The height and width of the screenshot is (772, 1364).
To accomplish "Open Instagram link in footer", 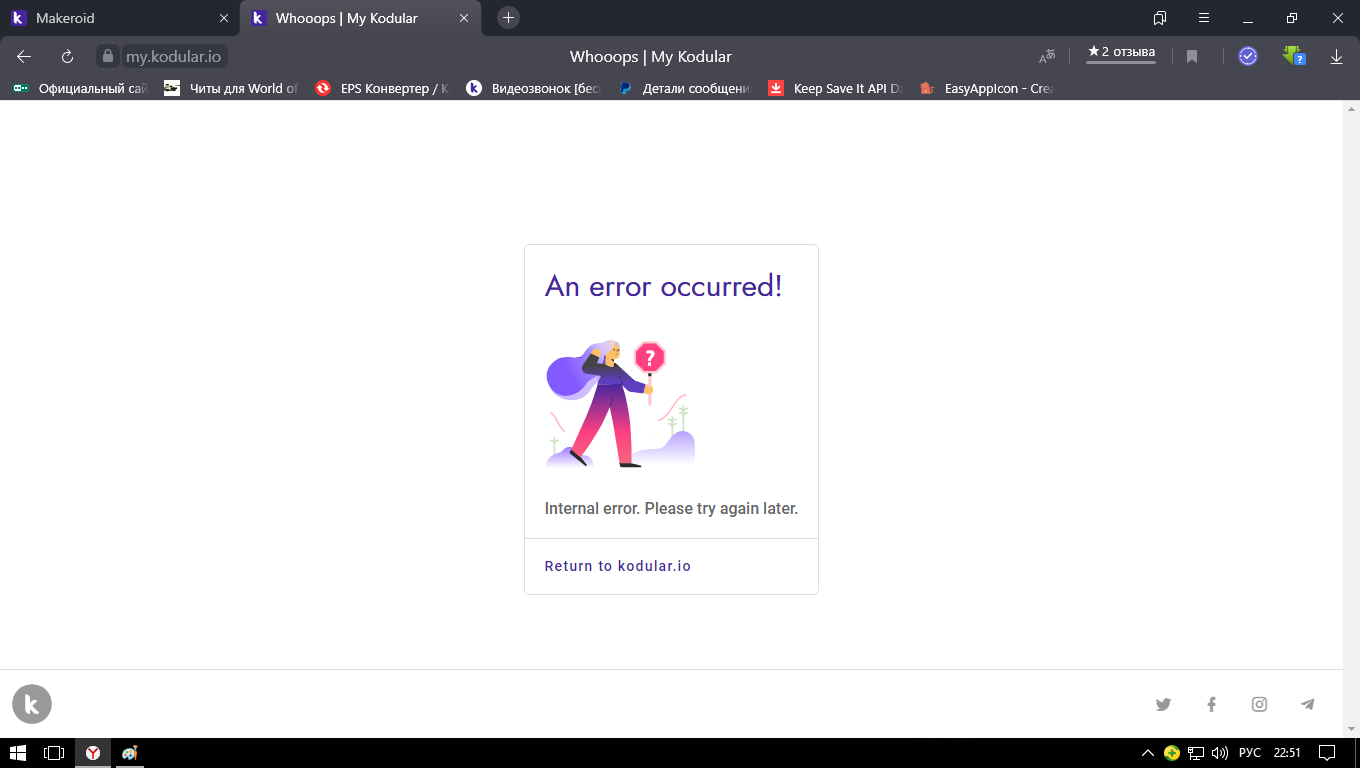I will point(1259,705).
